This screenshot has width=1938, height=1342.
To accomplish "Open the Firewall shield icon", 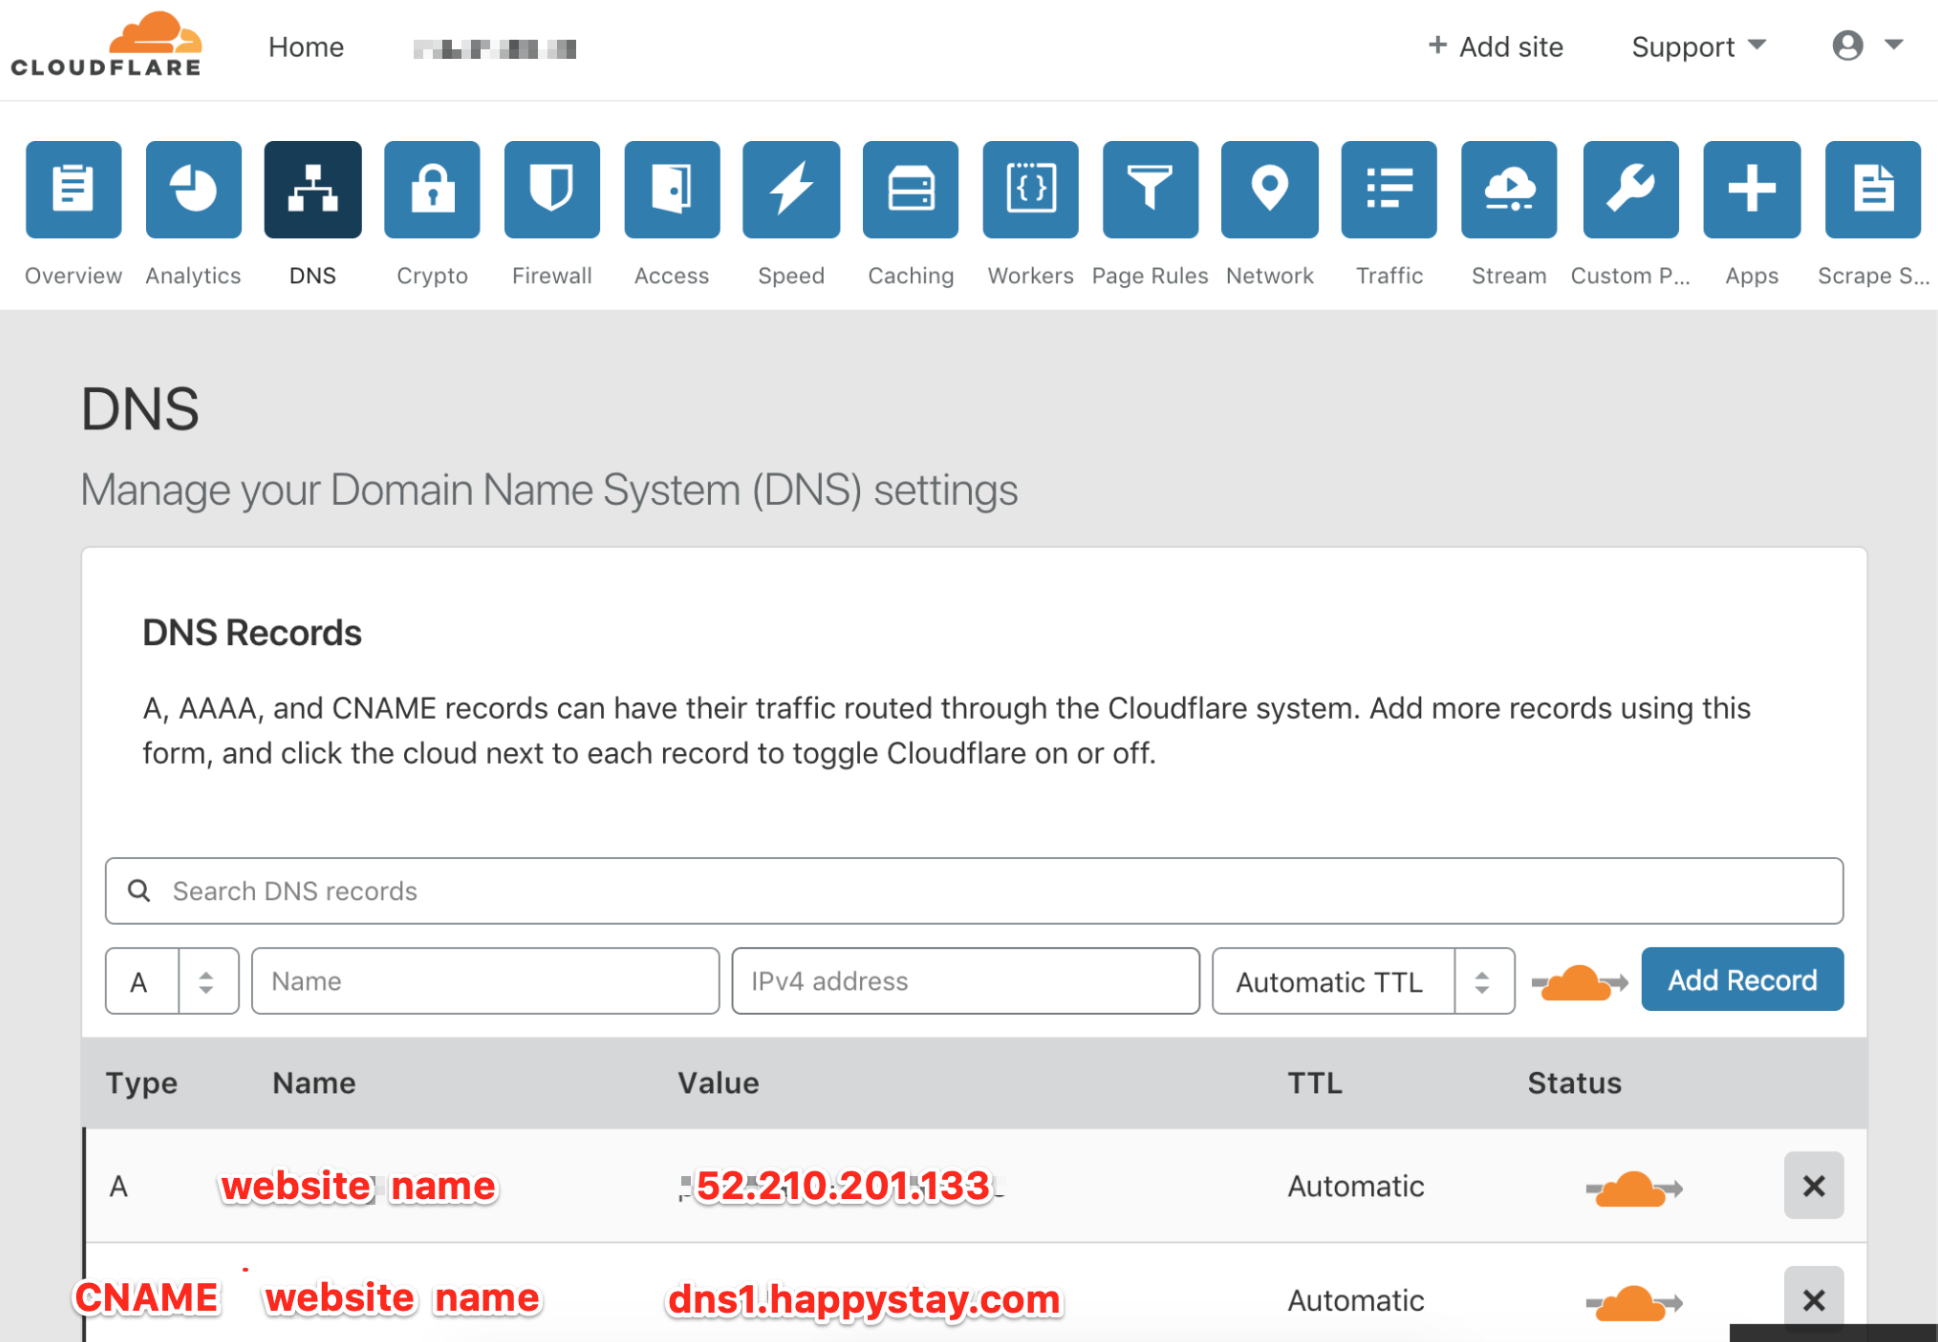I will 551,189.
